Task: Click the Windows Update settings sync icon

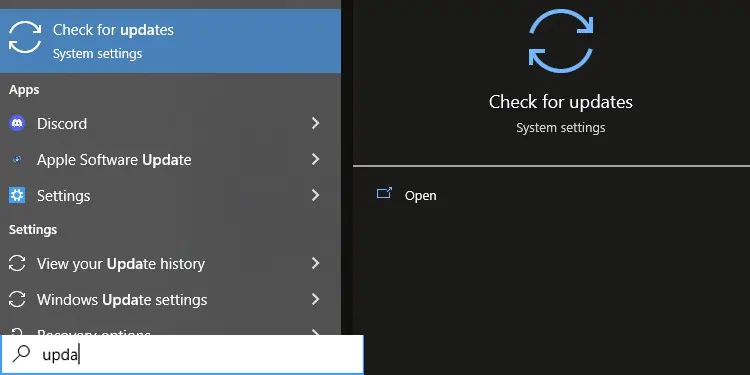Action: pyautogui.click(x=17, y=299)
